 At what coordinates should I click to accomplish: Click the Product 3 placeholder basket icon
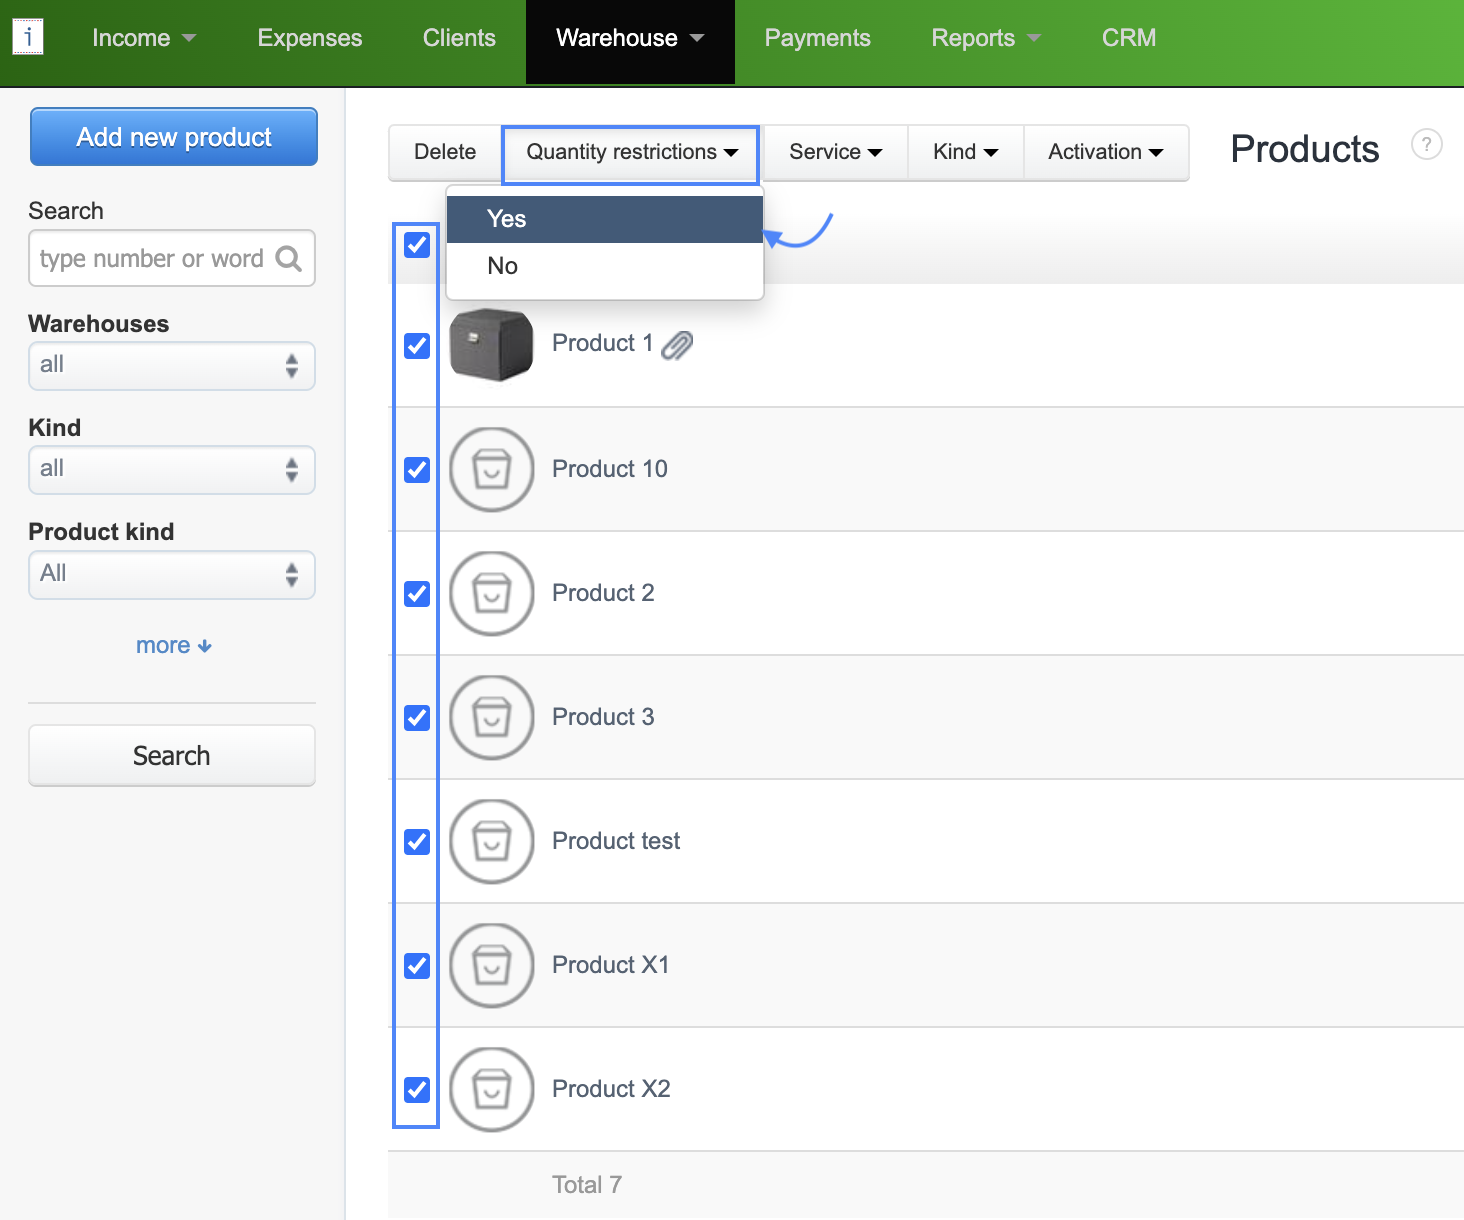pos(491,717)
